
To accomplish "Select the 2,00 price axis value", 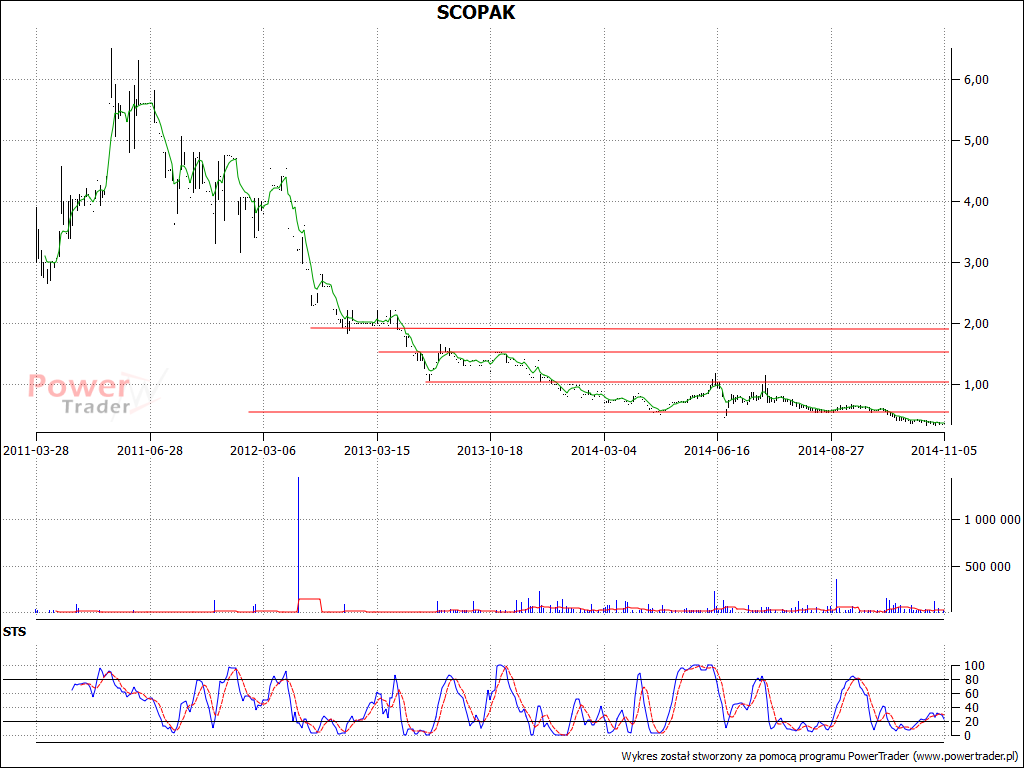I will [x=976, y=323].
